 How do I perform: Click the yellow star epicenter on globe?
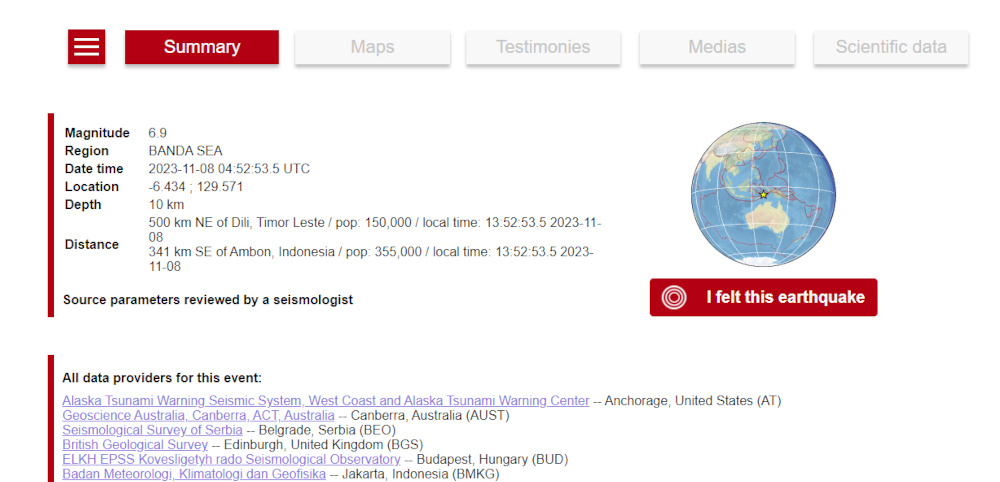tap(763, 194)
